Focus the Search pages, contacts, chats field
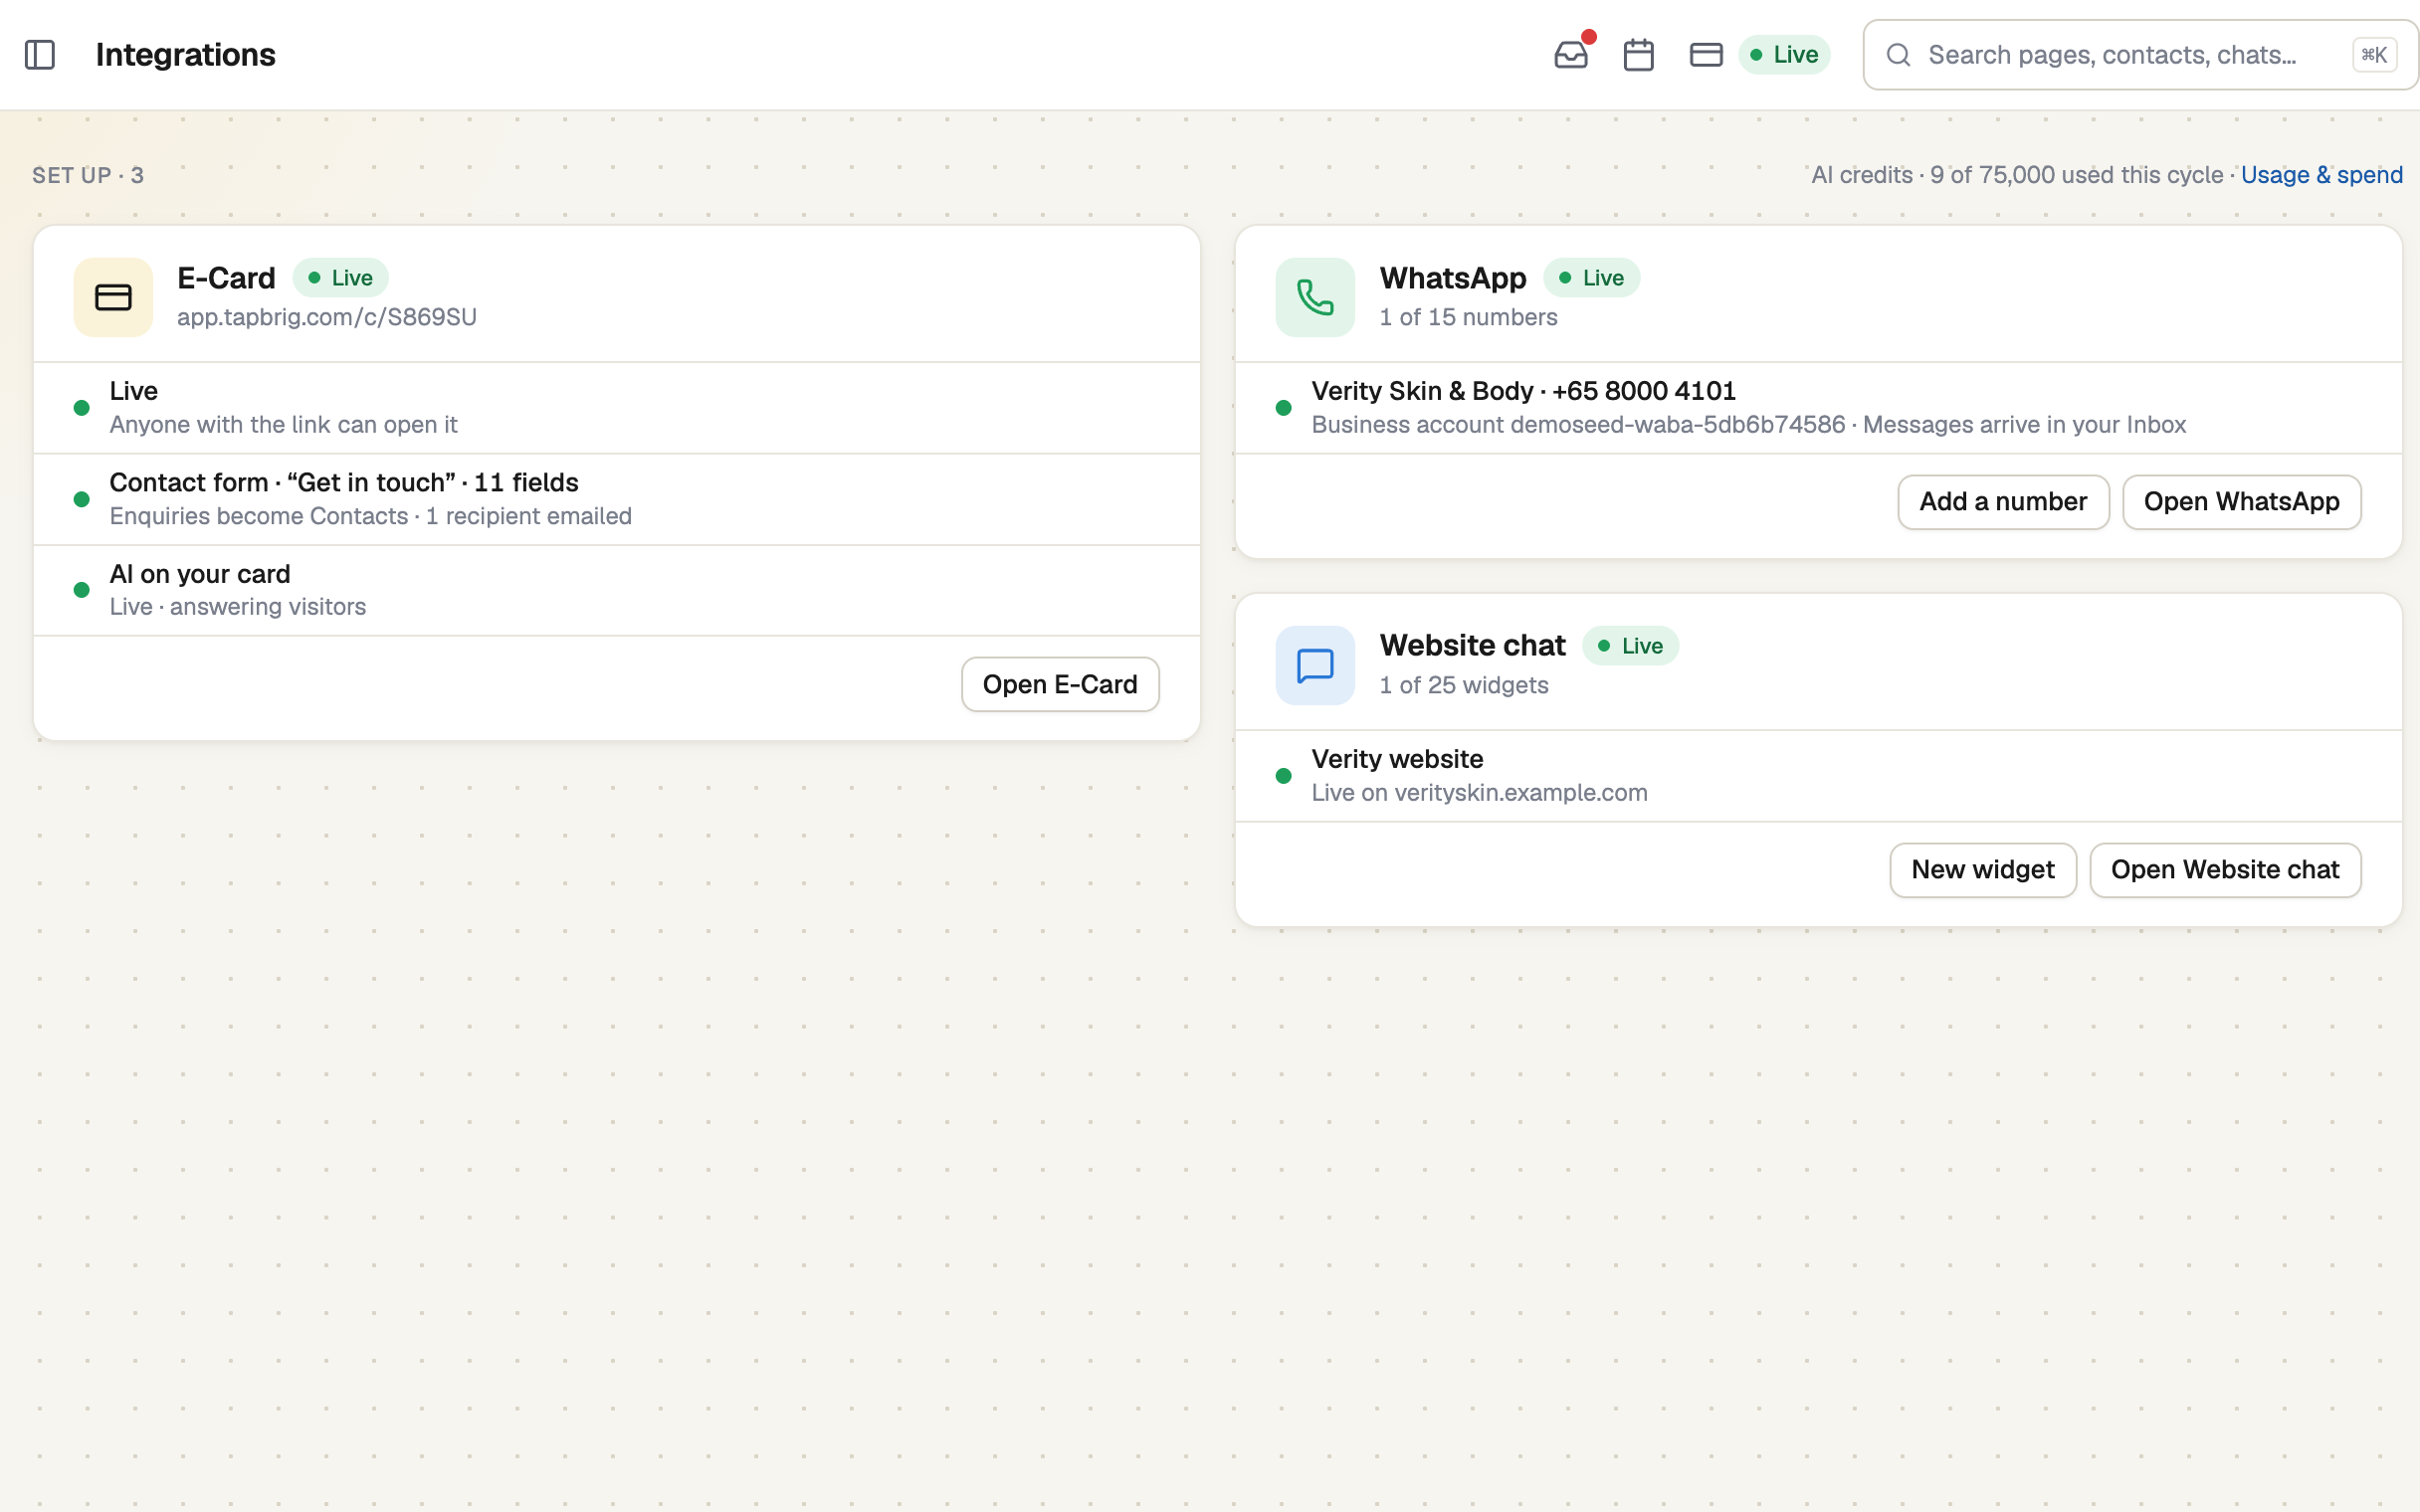The image size is (2420, 1512). [x=2140, y=55]
